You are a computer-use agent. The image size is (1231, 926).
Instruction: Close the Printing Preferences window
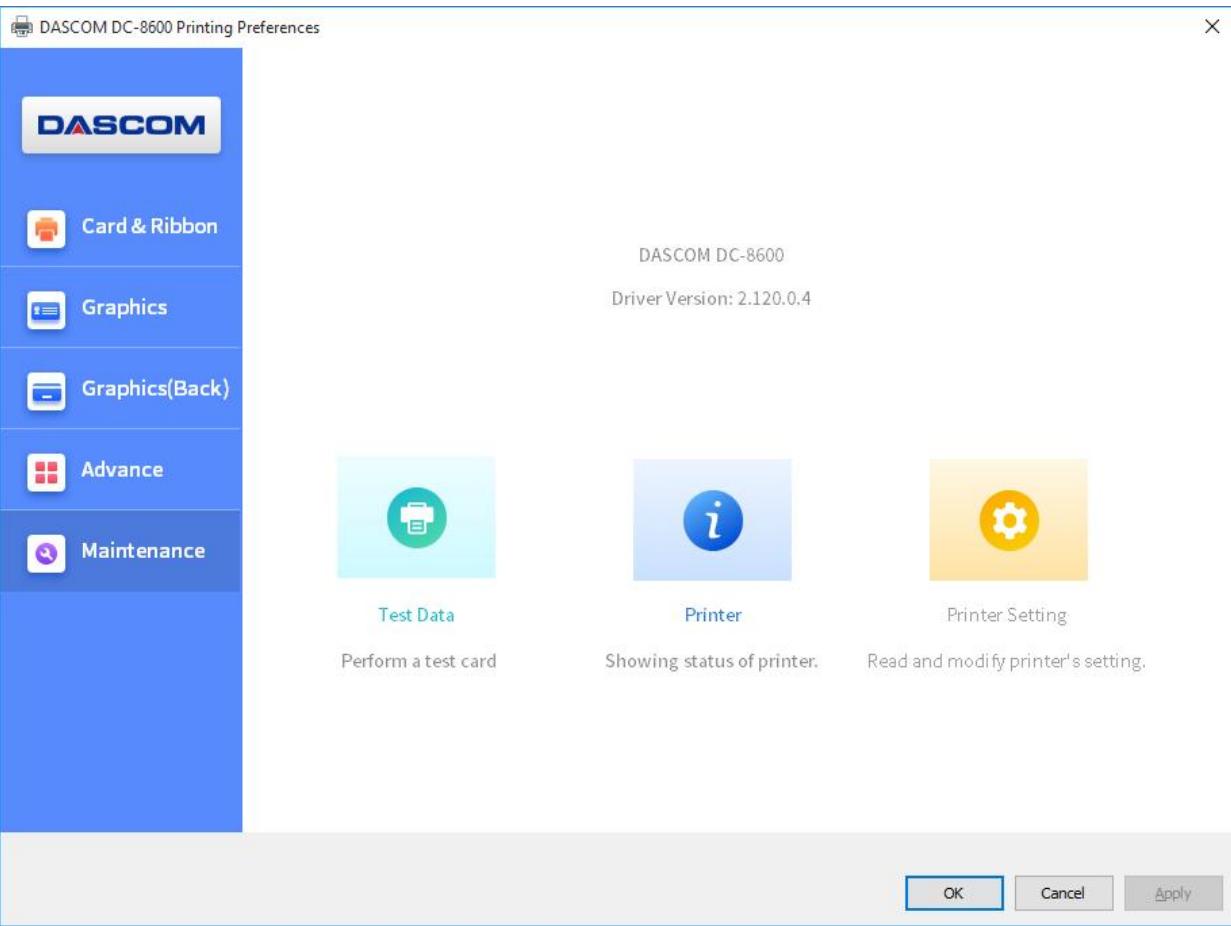click(x=1212, y=28)
